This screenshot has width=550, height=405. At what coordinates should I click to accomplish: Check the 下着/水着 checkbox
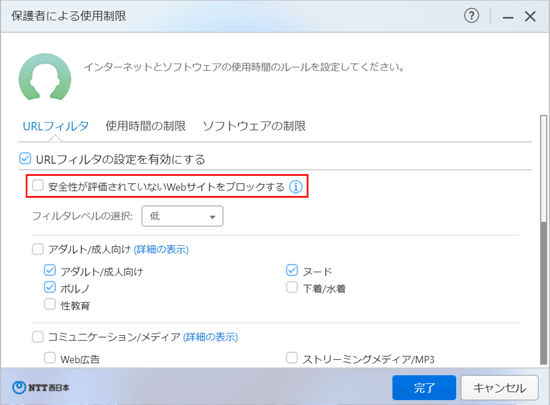click(x=292, y=287)
